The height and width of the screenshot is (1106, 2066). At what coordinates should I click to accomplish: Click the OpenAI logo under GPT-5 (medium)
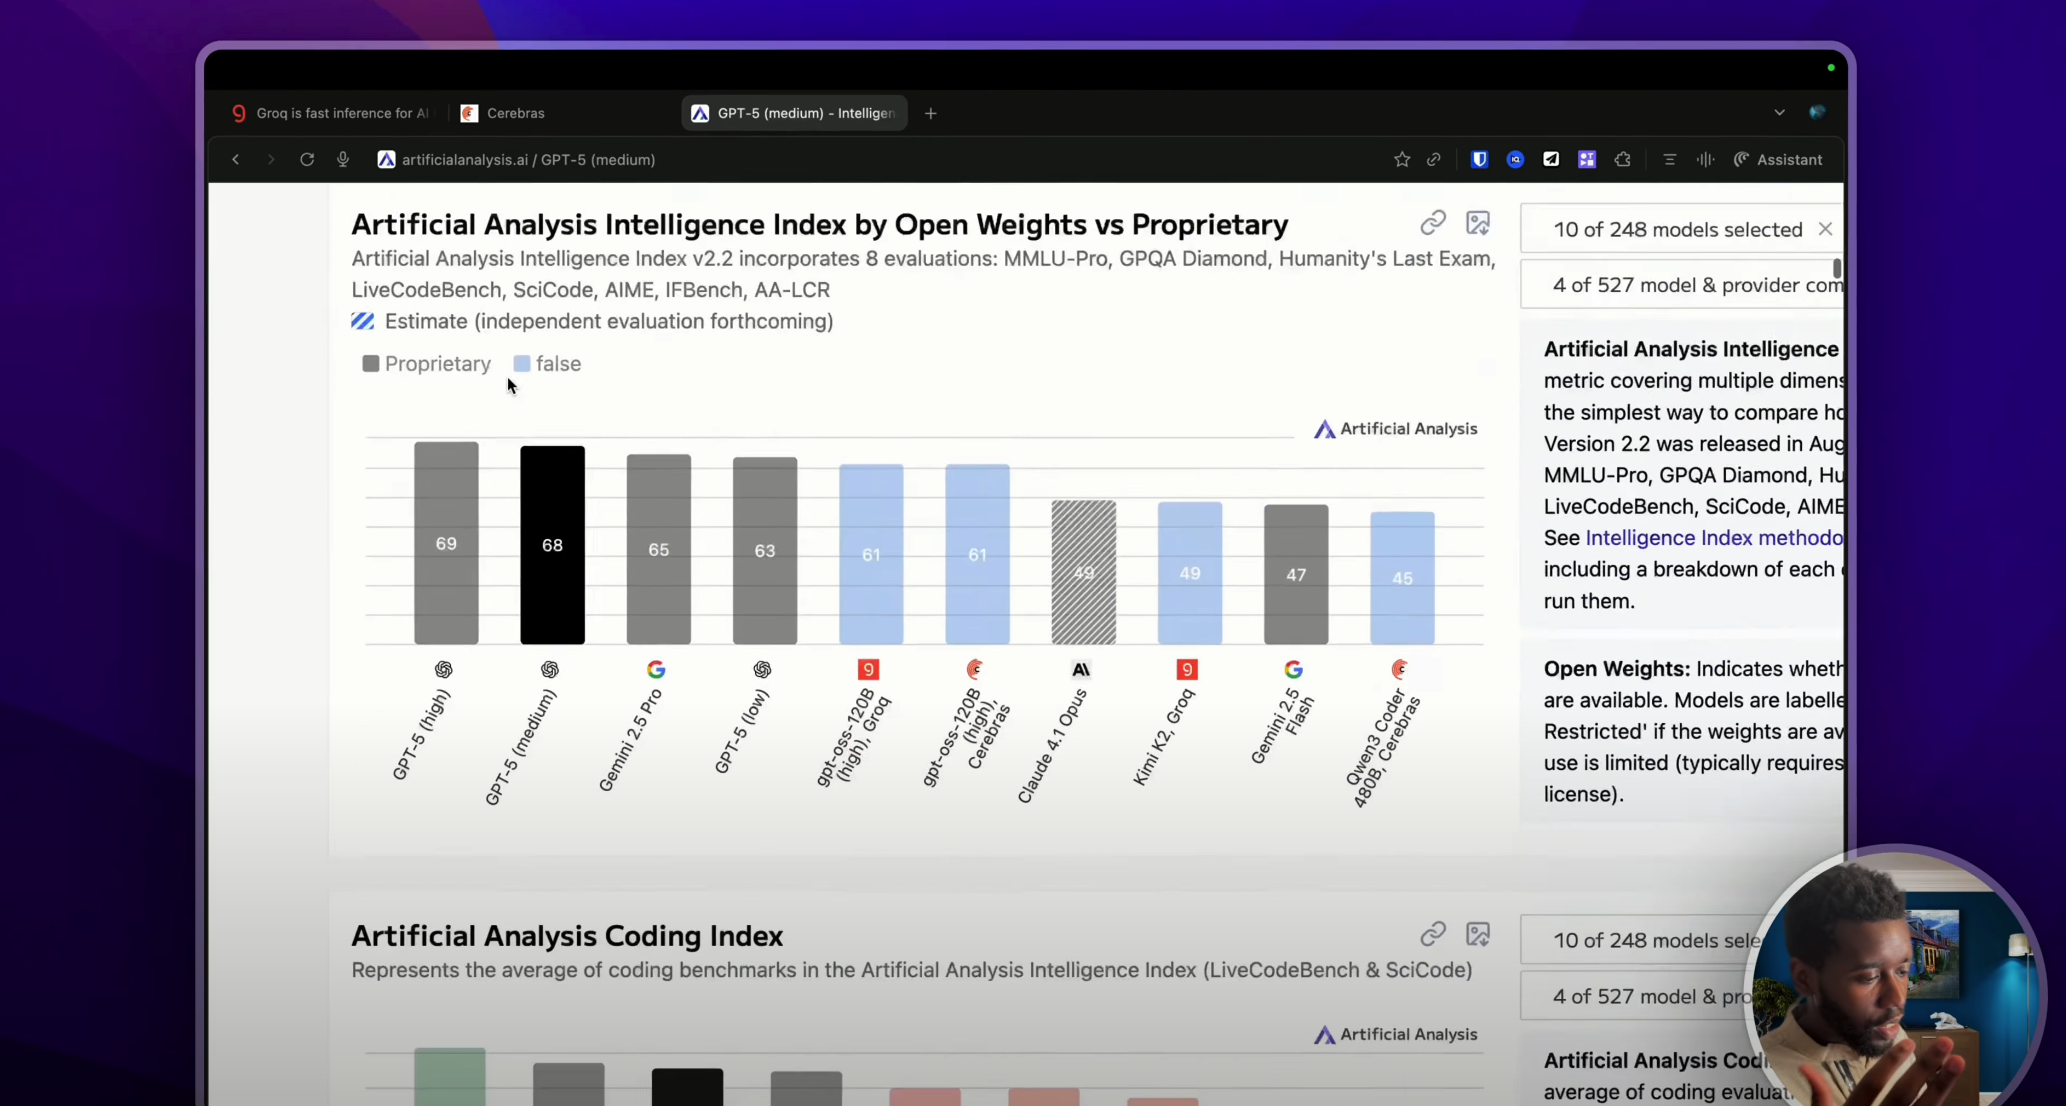click(x=550, y=669)
